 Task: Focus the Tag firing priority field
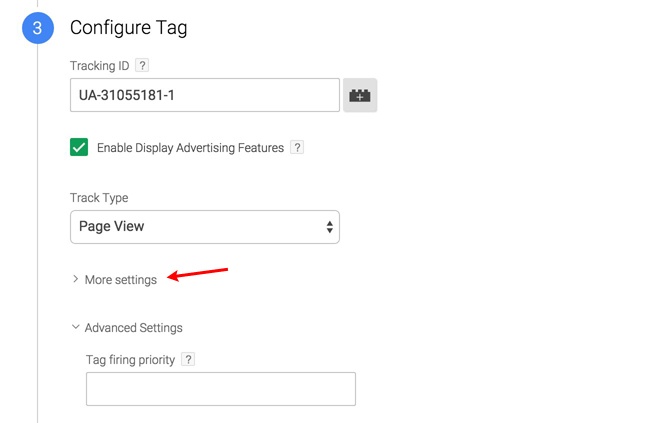pyautogui.click(x=220, y=389)
